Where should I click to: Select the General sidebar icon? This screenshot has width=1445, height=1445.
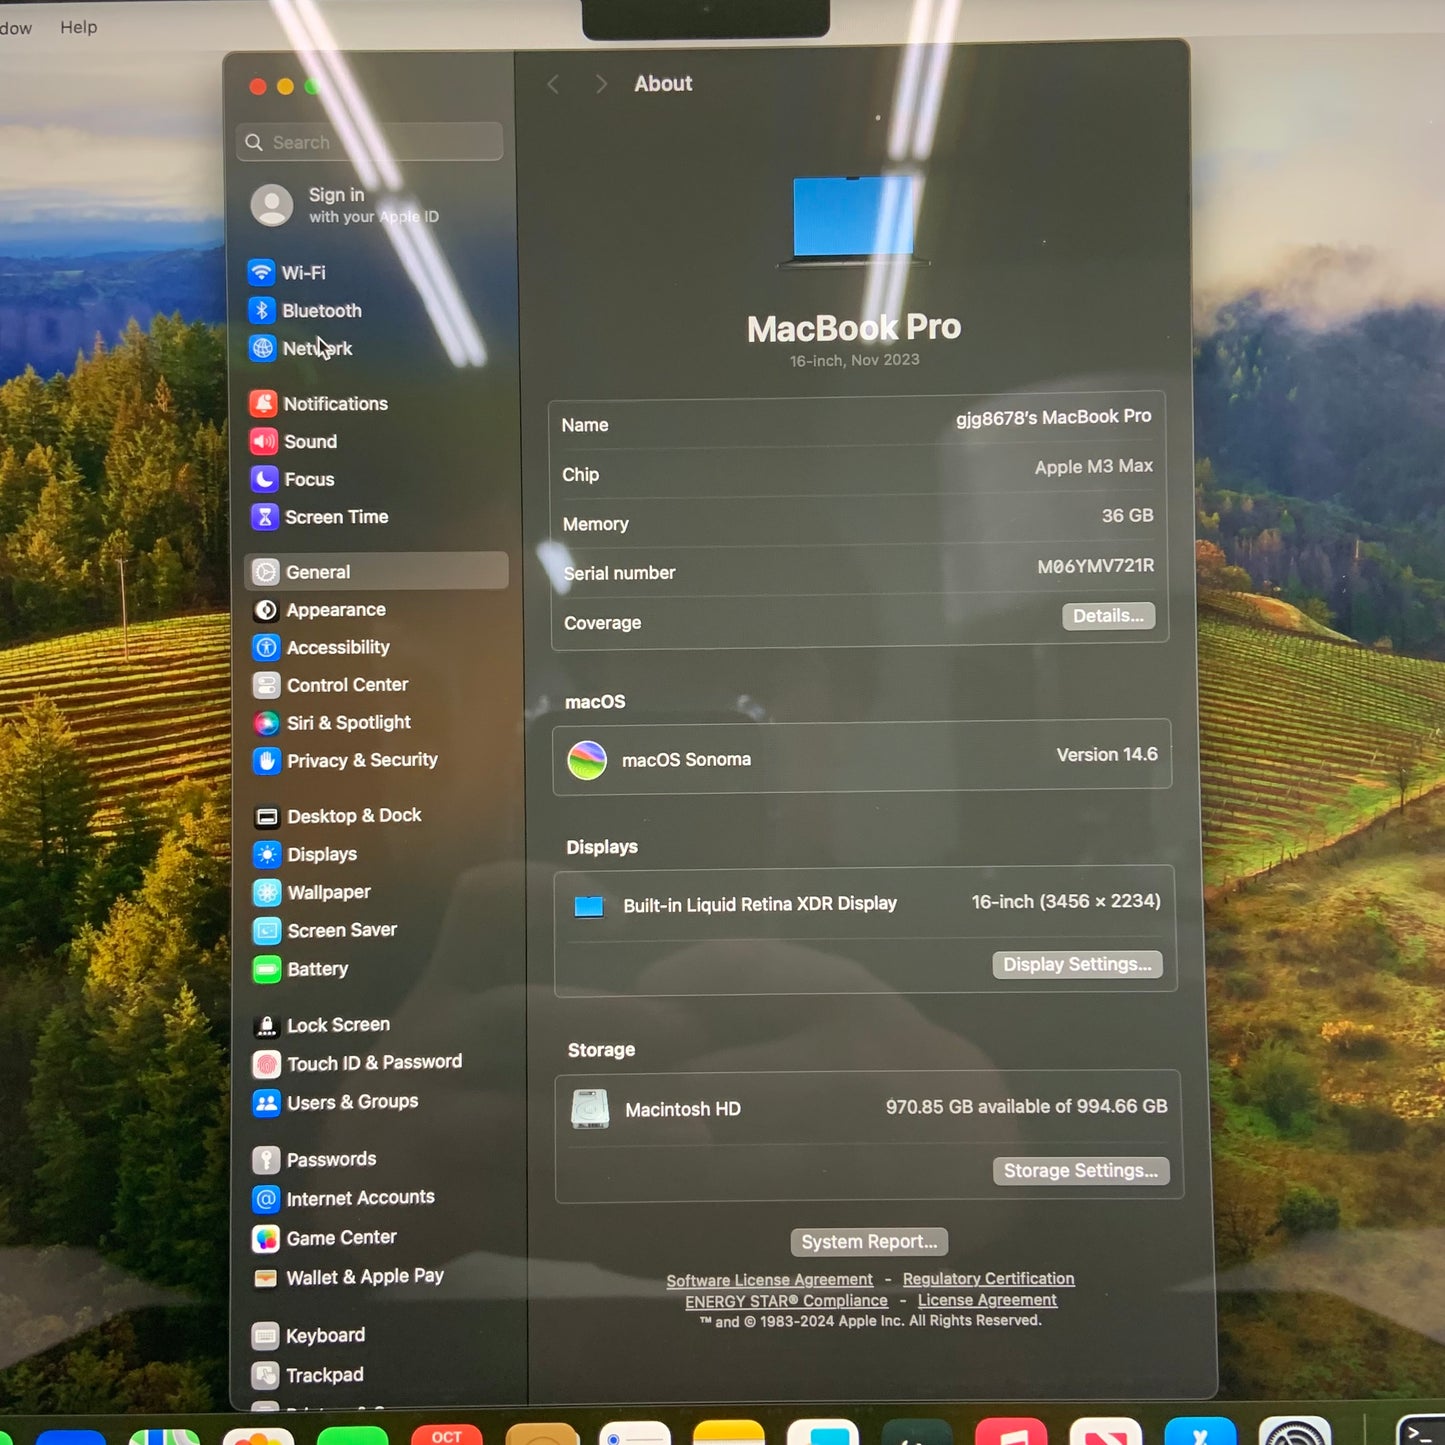tap(265, 572)
